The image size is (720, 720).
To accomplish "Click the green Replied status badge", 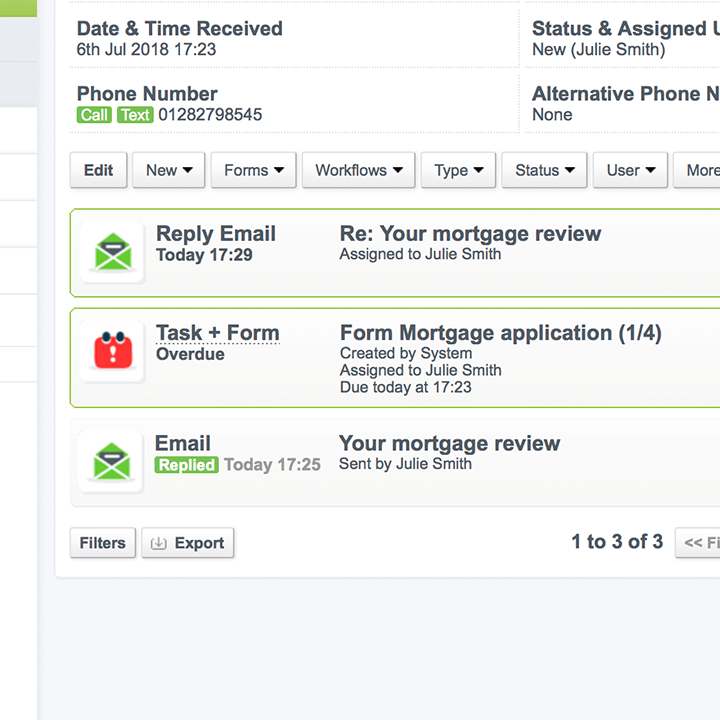I will pos(186,465).
